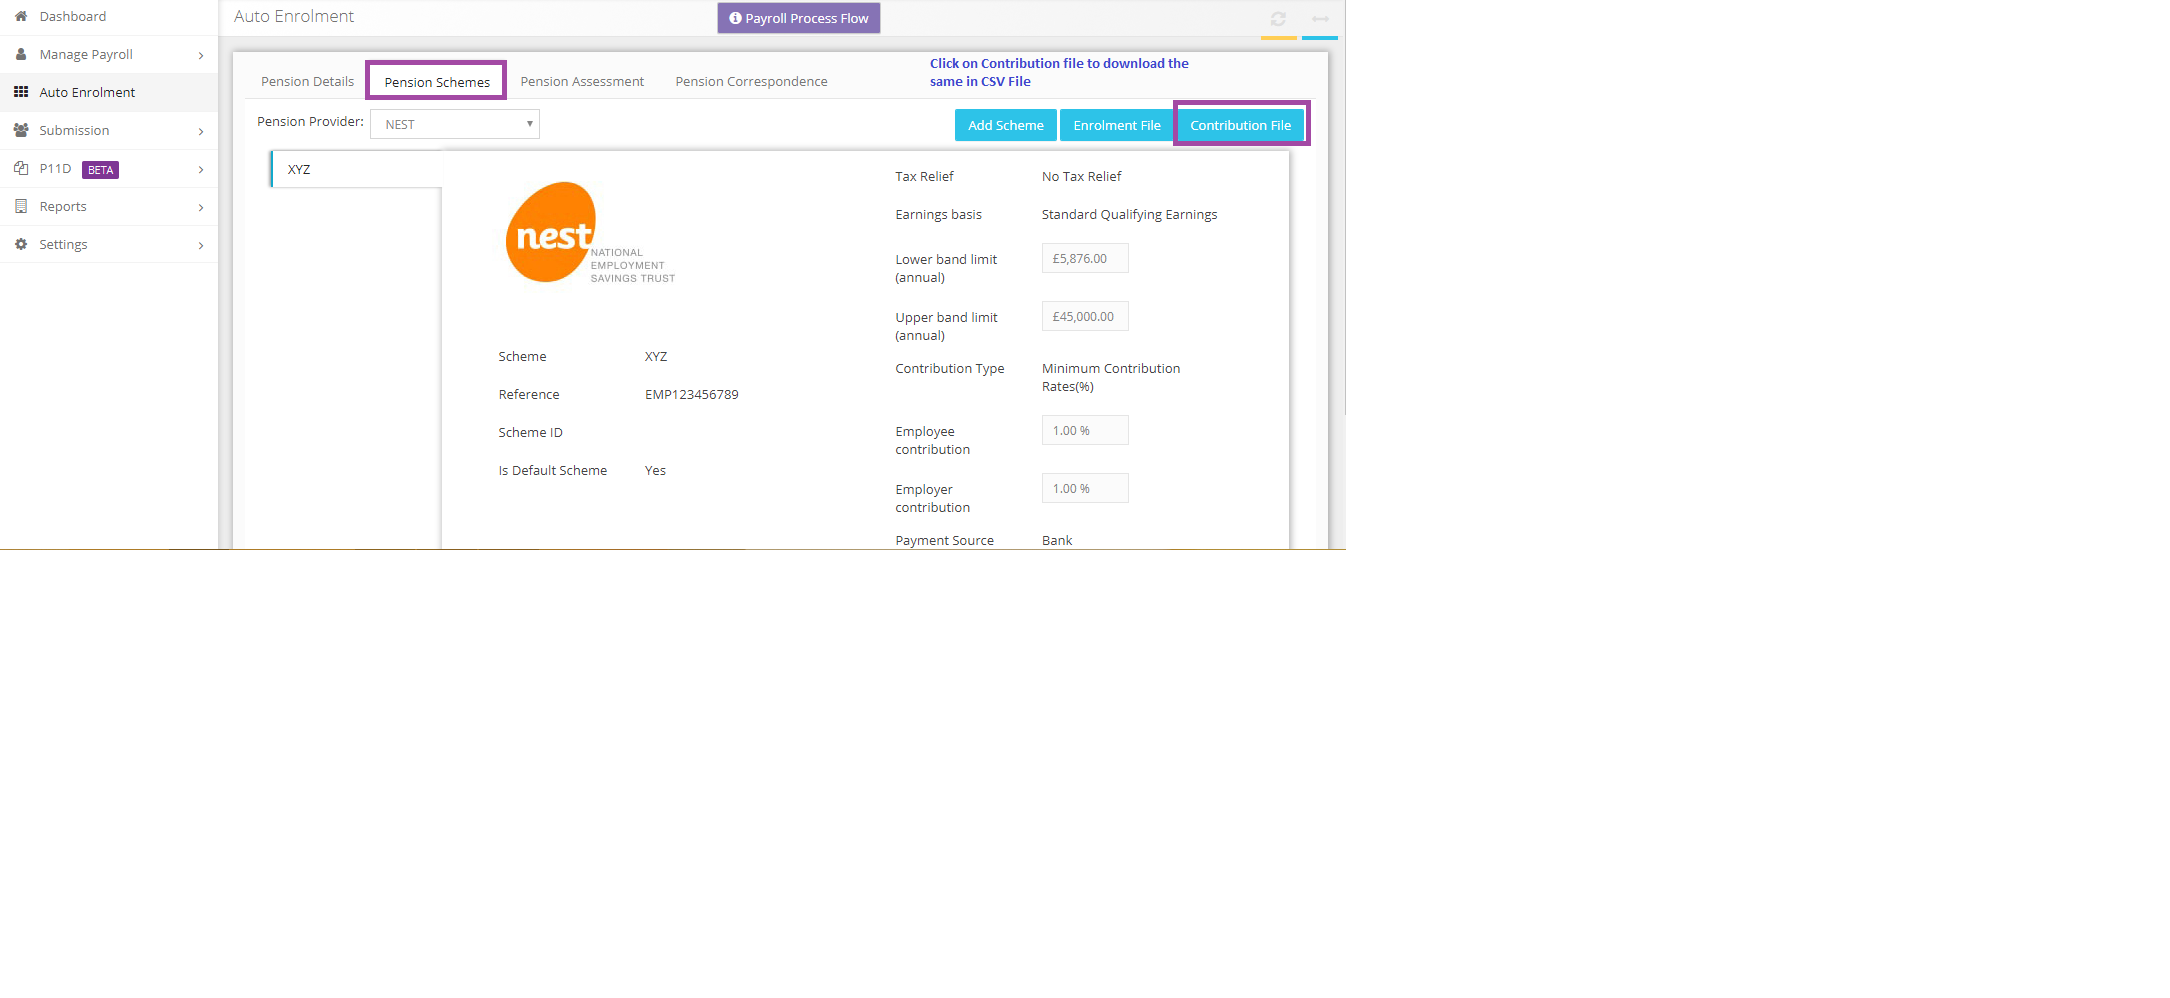
Task: Click the Employer contribution percentage field
Action: tap(1085, 488)
